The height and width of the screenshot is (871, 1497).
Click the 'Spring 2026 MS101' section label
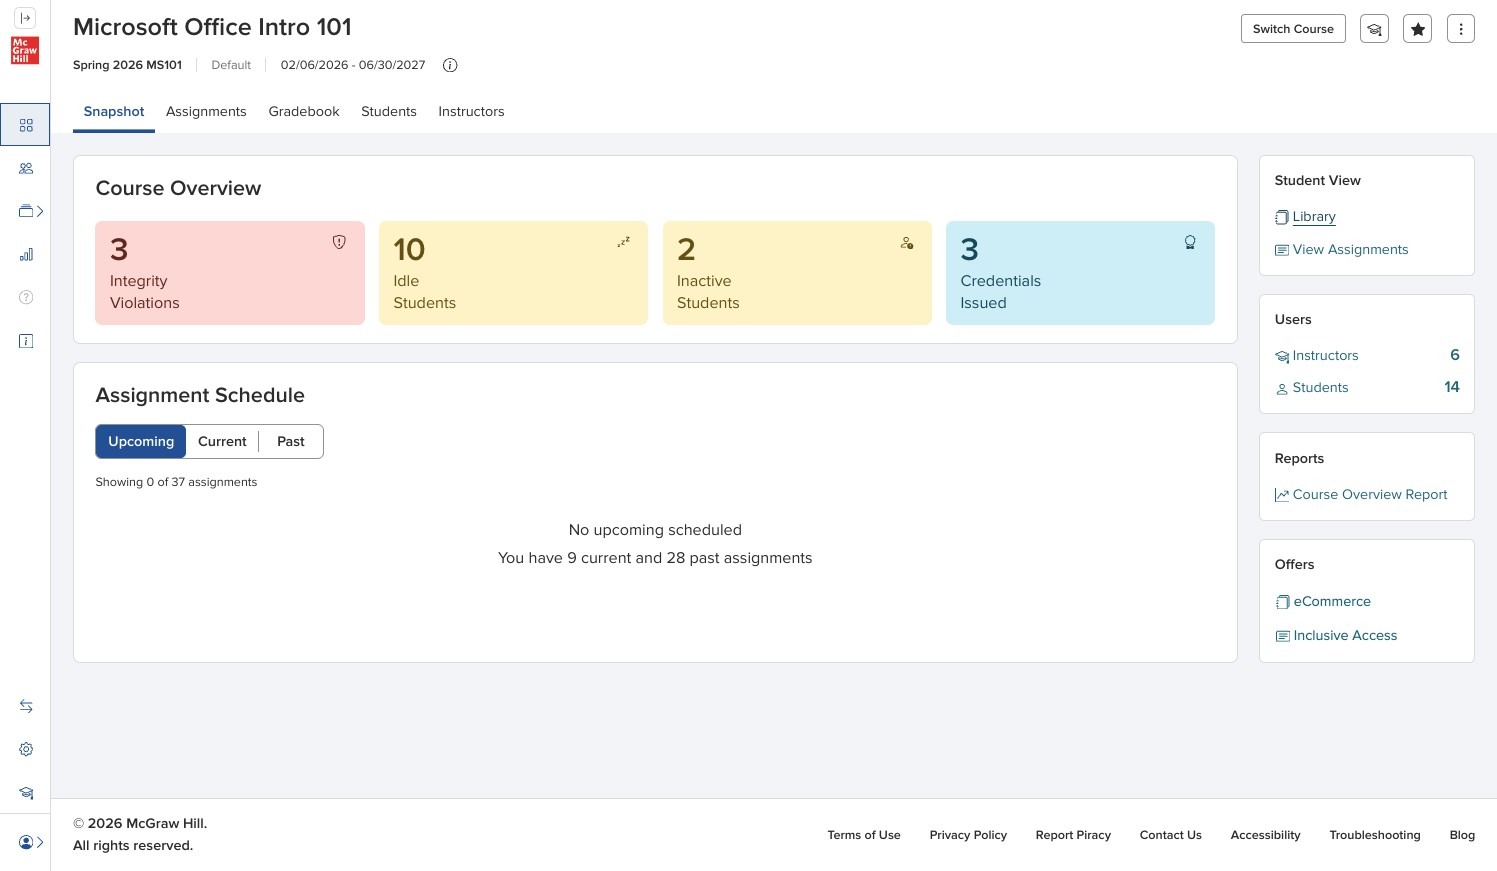tap(127, 65)
